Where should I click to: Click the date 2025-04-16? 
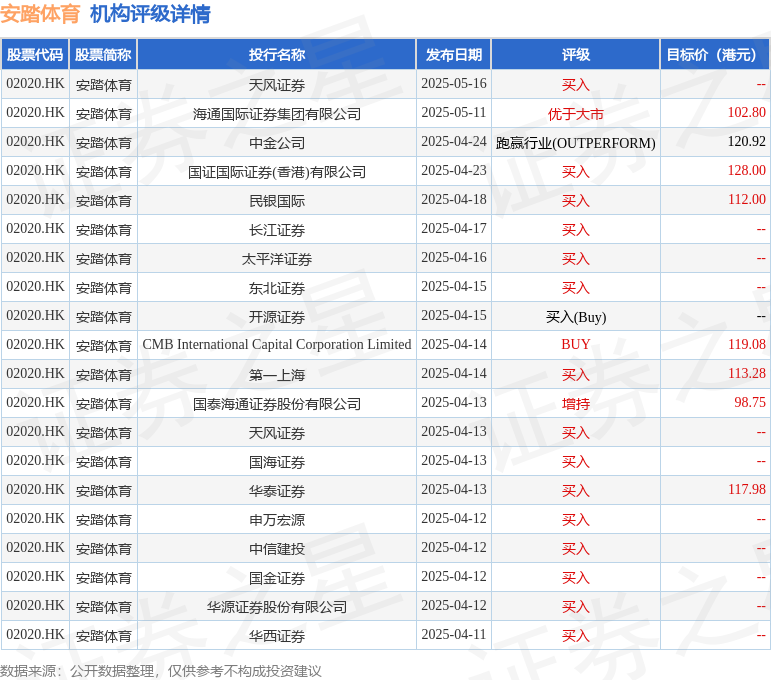tap(454, 258)
